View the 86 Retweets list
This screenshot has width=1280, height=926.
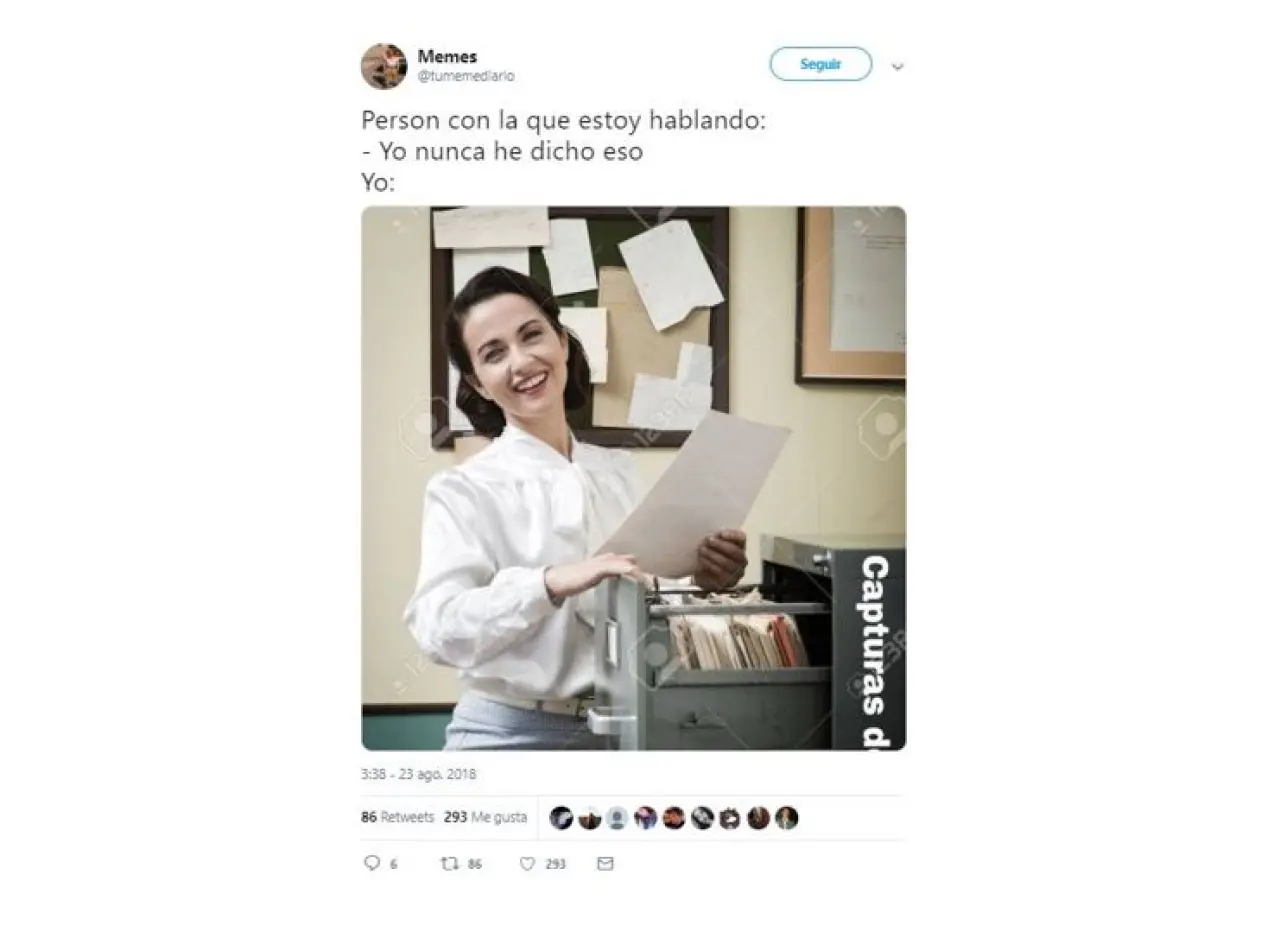pos(398,817)
